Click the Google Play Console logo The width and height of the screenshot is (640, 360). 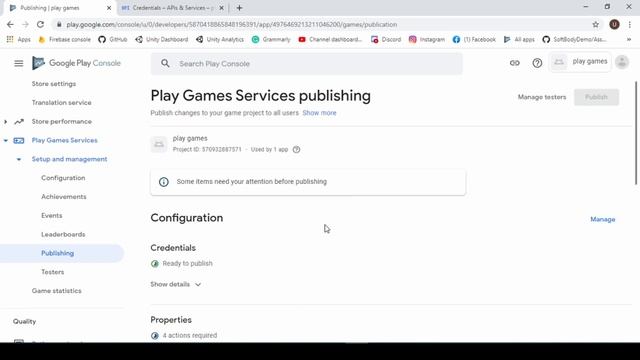coord(76,63)
